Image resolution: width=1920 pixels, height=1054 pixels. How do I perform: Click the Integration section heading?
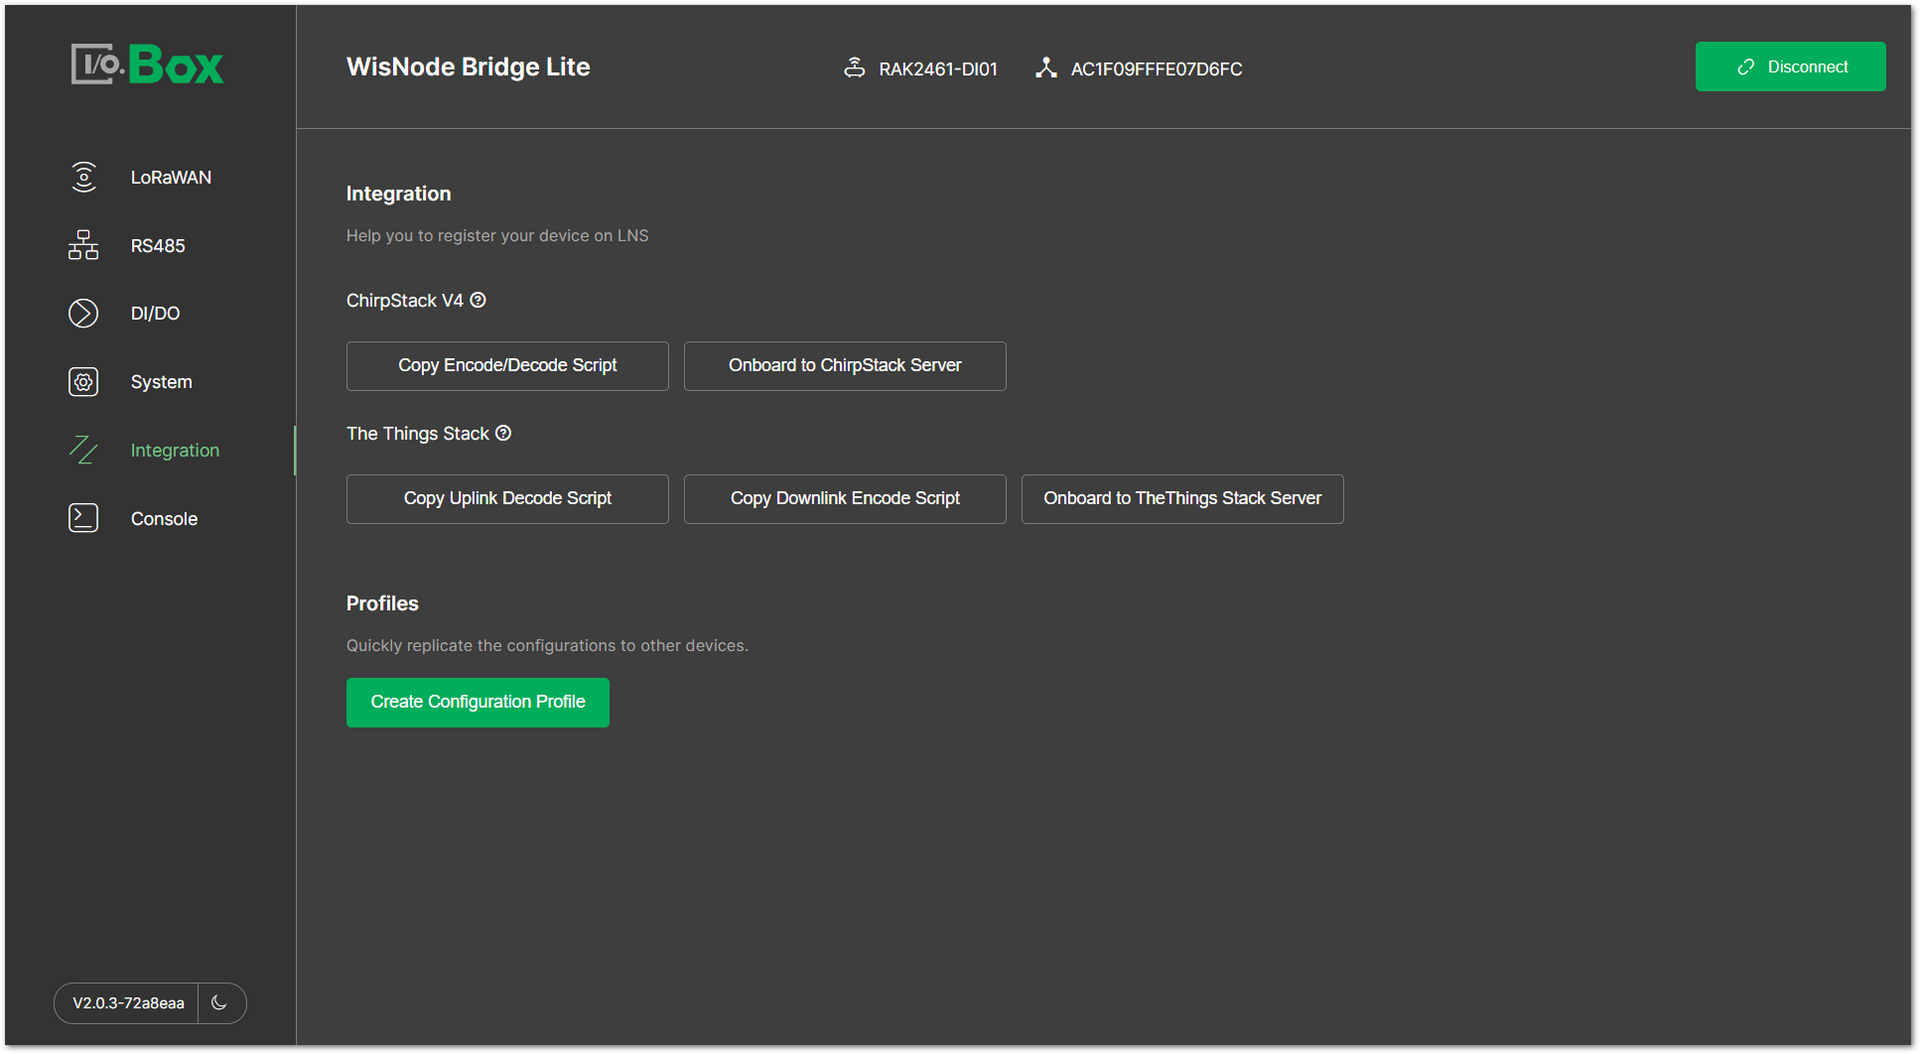398,194
